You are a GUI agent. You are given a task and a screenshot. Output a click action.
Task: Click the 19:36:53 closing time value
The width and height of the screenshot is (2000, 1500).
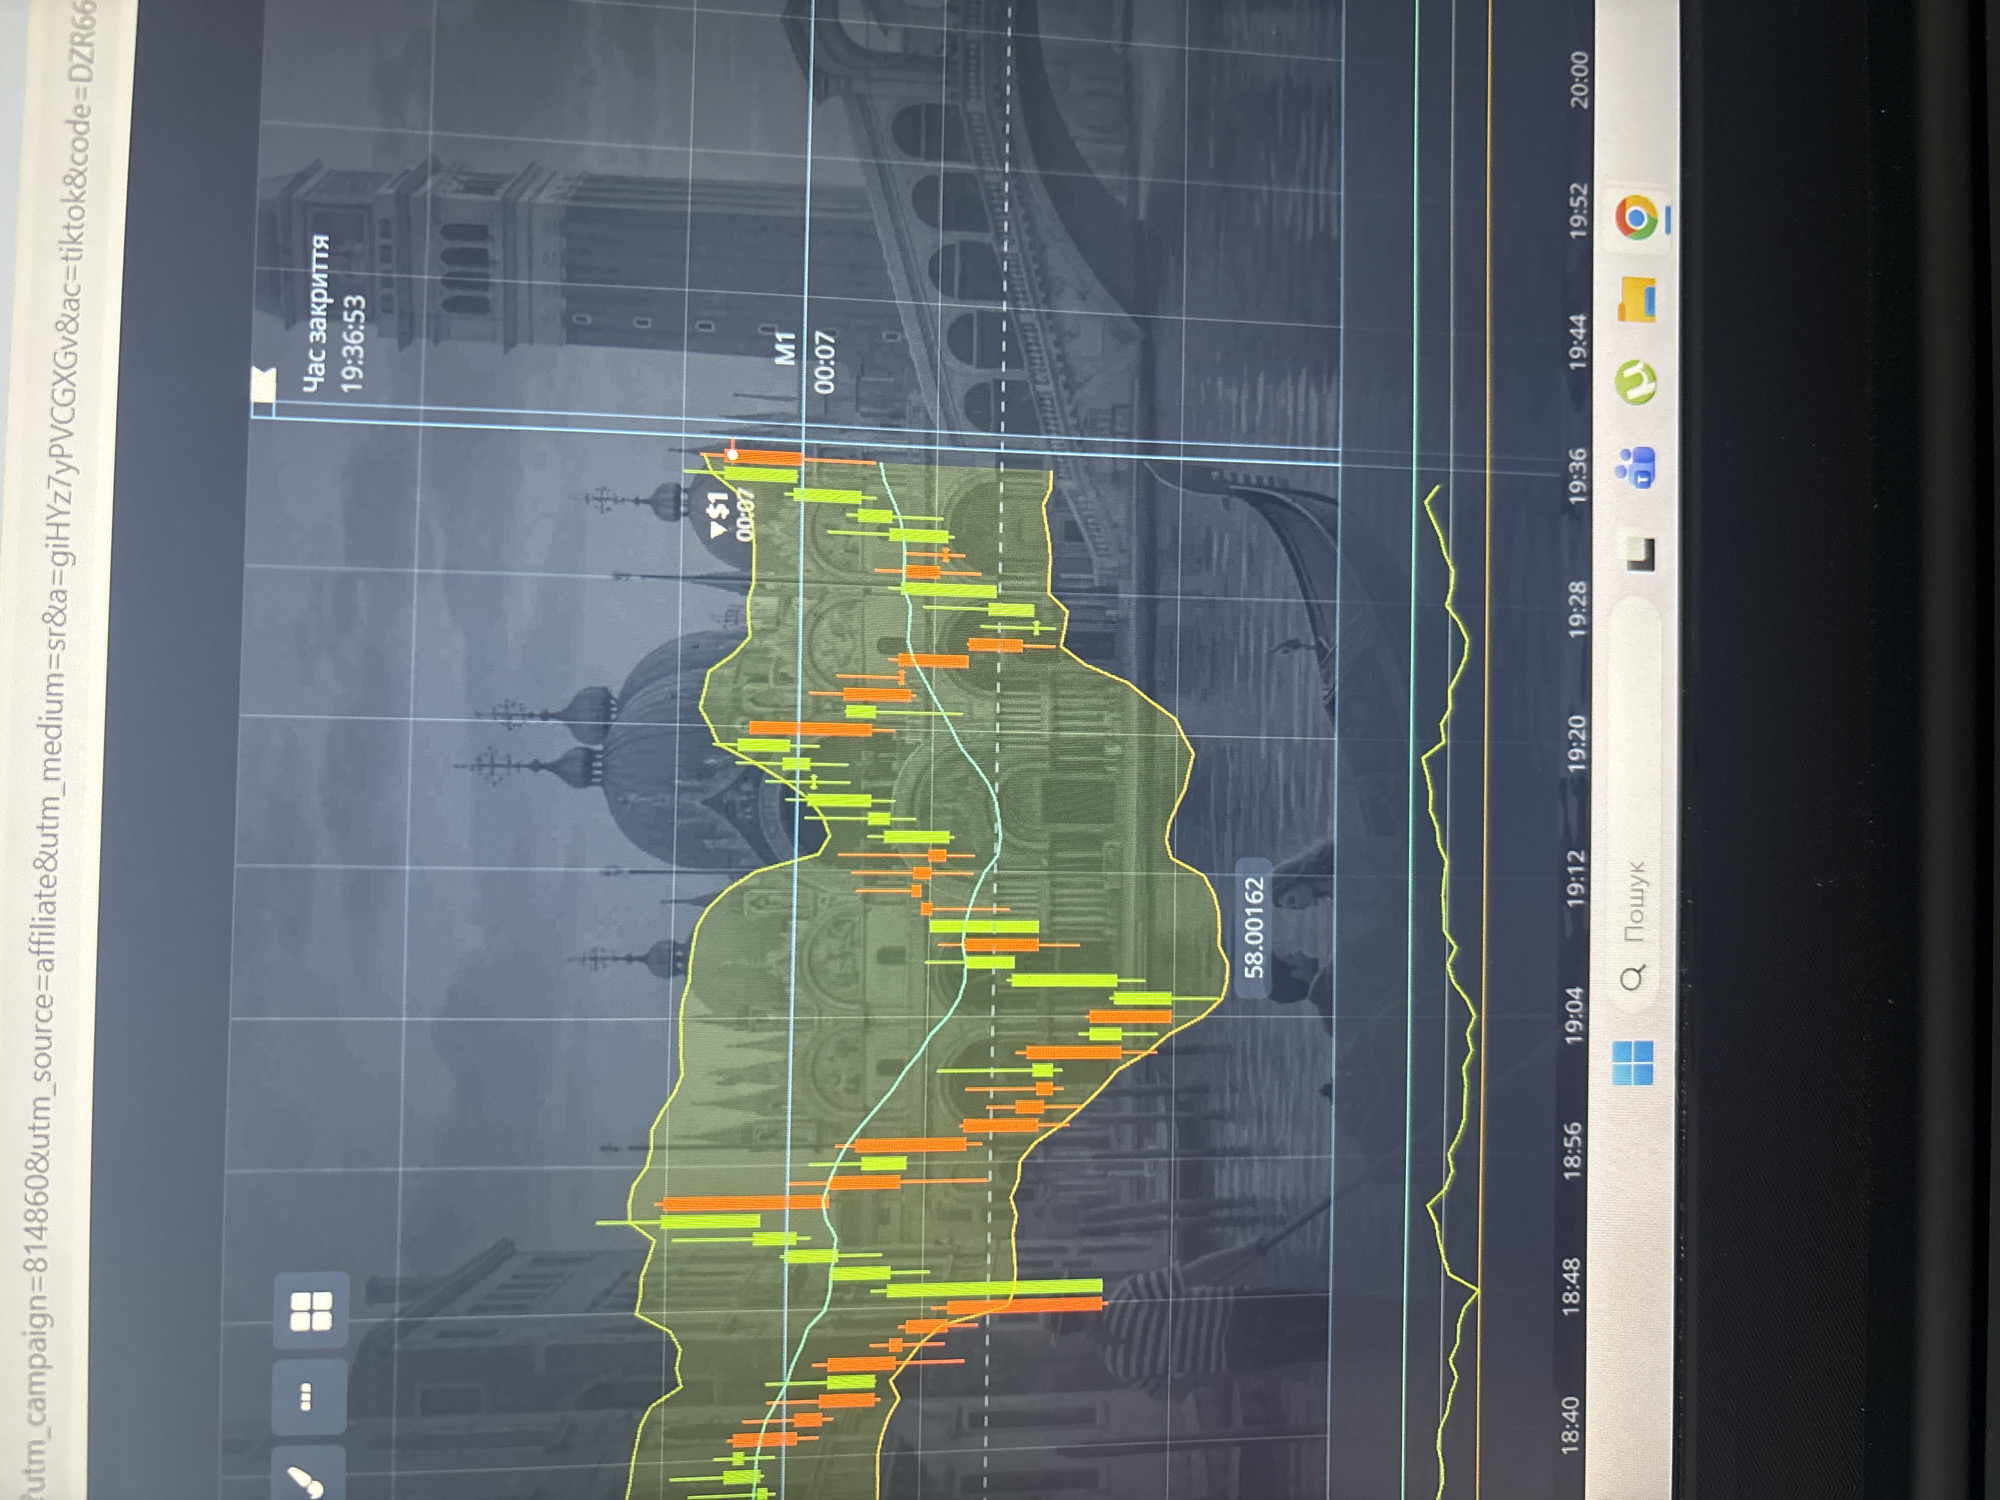[352, 343]
